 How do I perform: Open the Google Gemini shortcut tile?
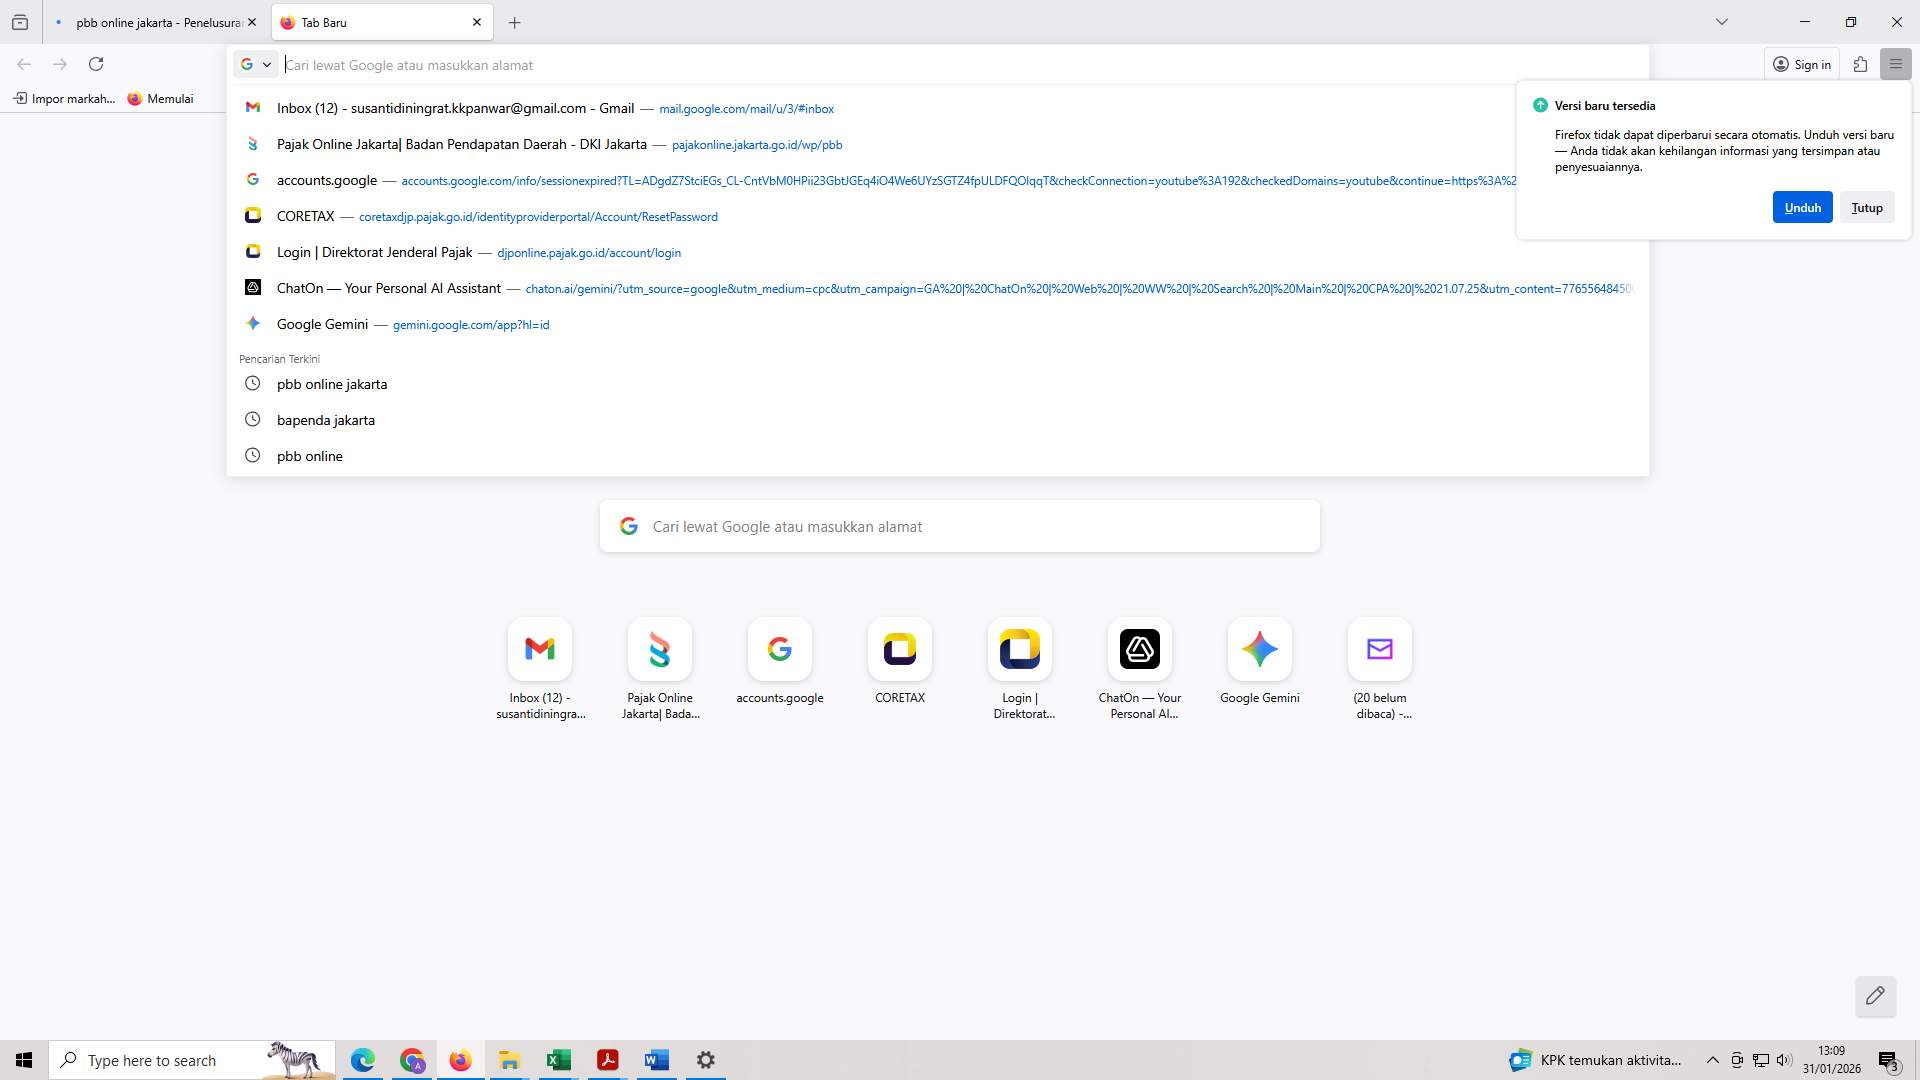(x=1259, y=649)
